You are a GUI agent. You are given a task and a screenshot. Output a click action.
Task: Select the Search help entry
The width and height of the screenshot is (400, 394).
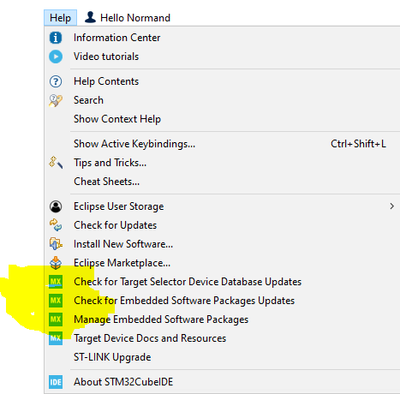[x=88, y=100]
